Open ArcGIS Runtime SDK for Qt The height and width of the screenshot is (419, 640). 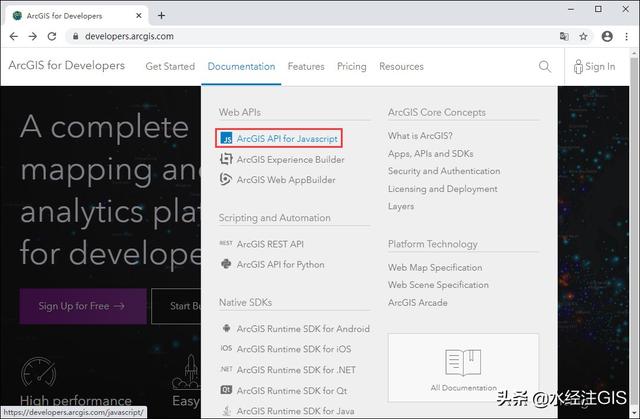tap(292, 391)
